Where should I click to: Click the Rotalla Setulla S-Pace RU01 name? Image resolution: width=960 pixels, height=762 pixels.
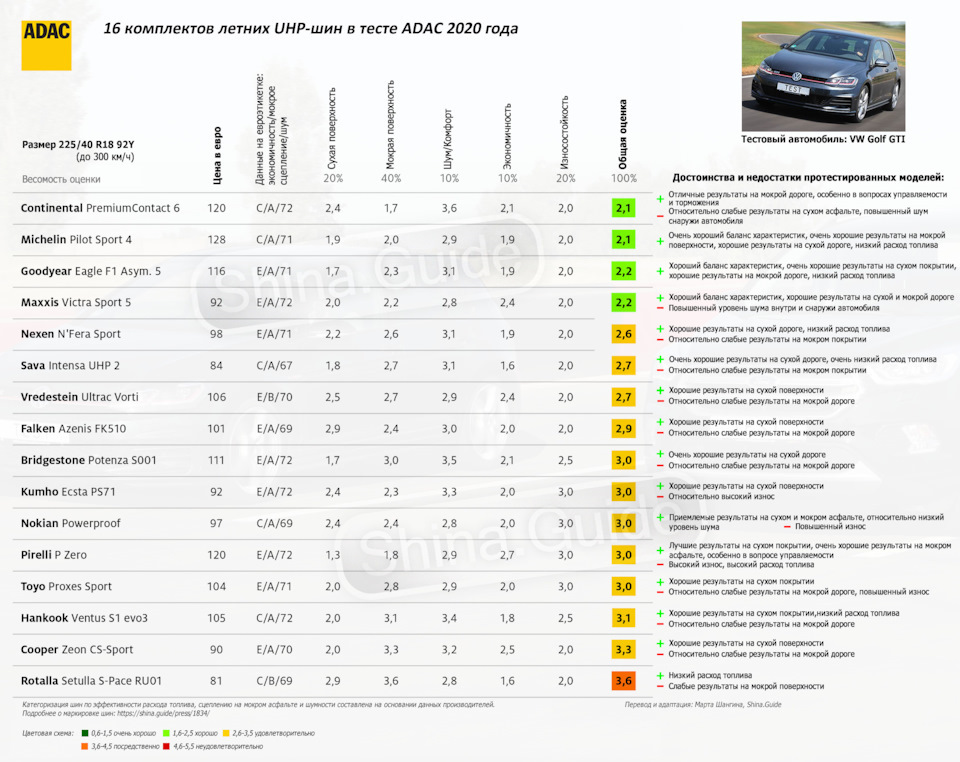pos(92,681)
